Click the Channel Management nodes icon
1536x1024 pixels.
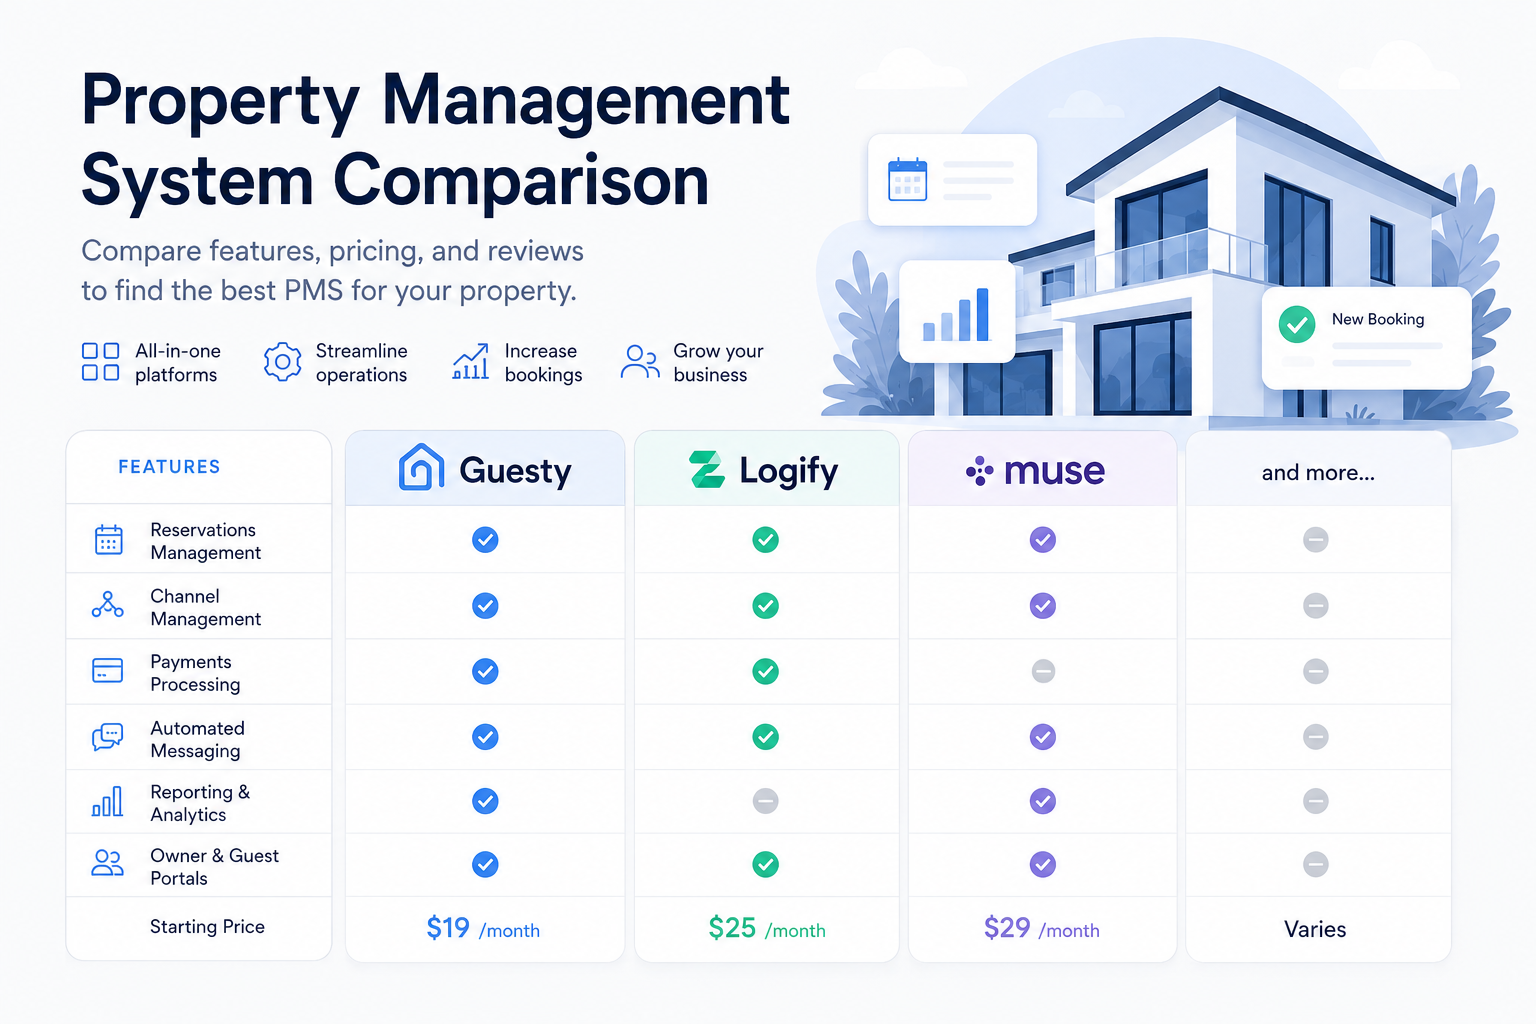tap(108, 605)
